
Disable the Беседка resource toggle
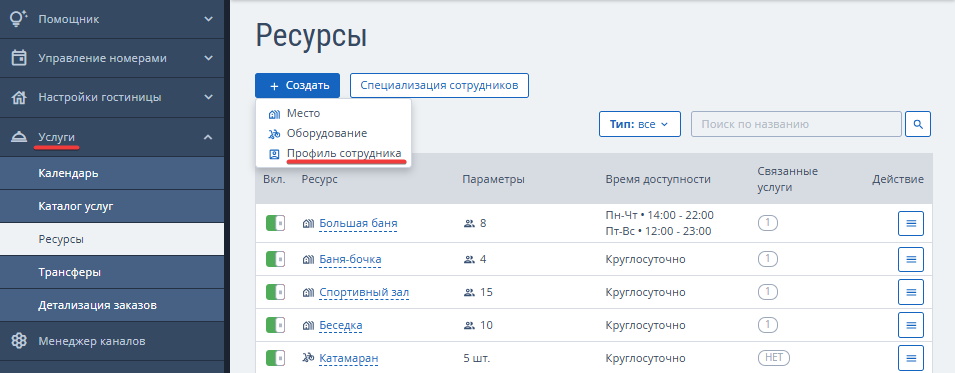tap(275, 325)
